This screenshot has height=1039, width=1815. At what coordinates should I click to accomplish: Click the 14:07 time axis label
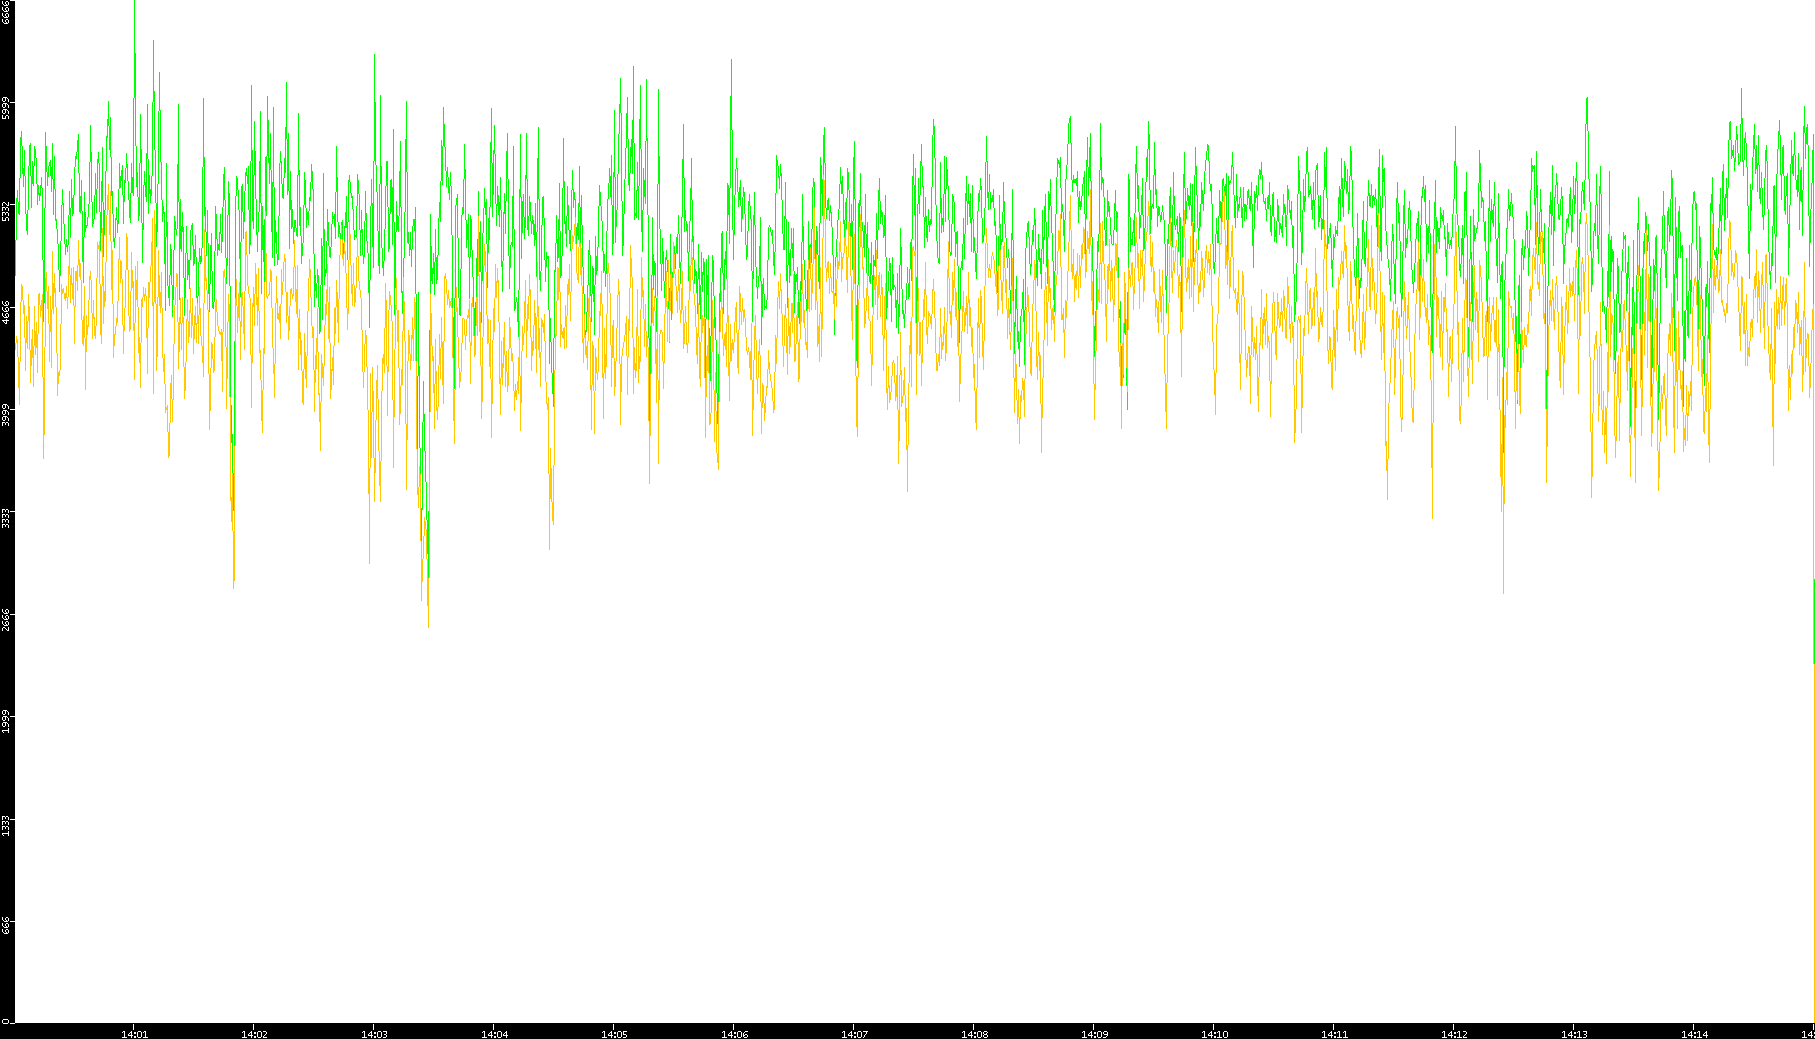[854, 1034]
